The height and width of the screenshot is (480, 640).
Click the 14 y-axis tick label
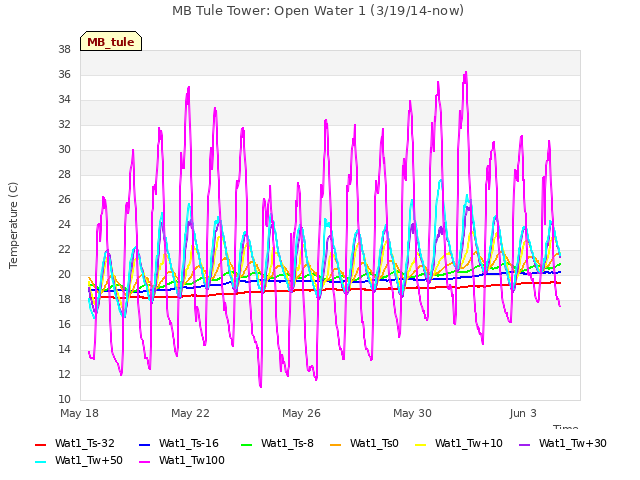(x=64, y=349)
